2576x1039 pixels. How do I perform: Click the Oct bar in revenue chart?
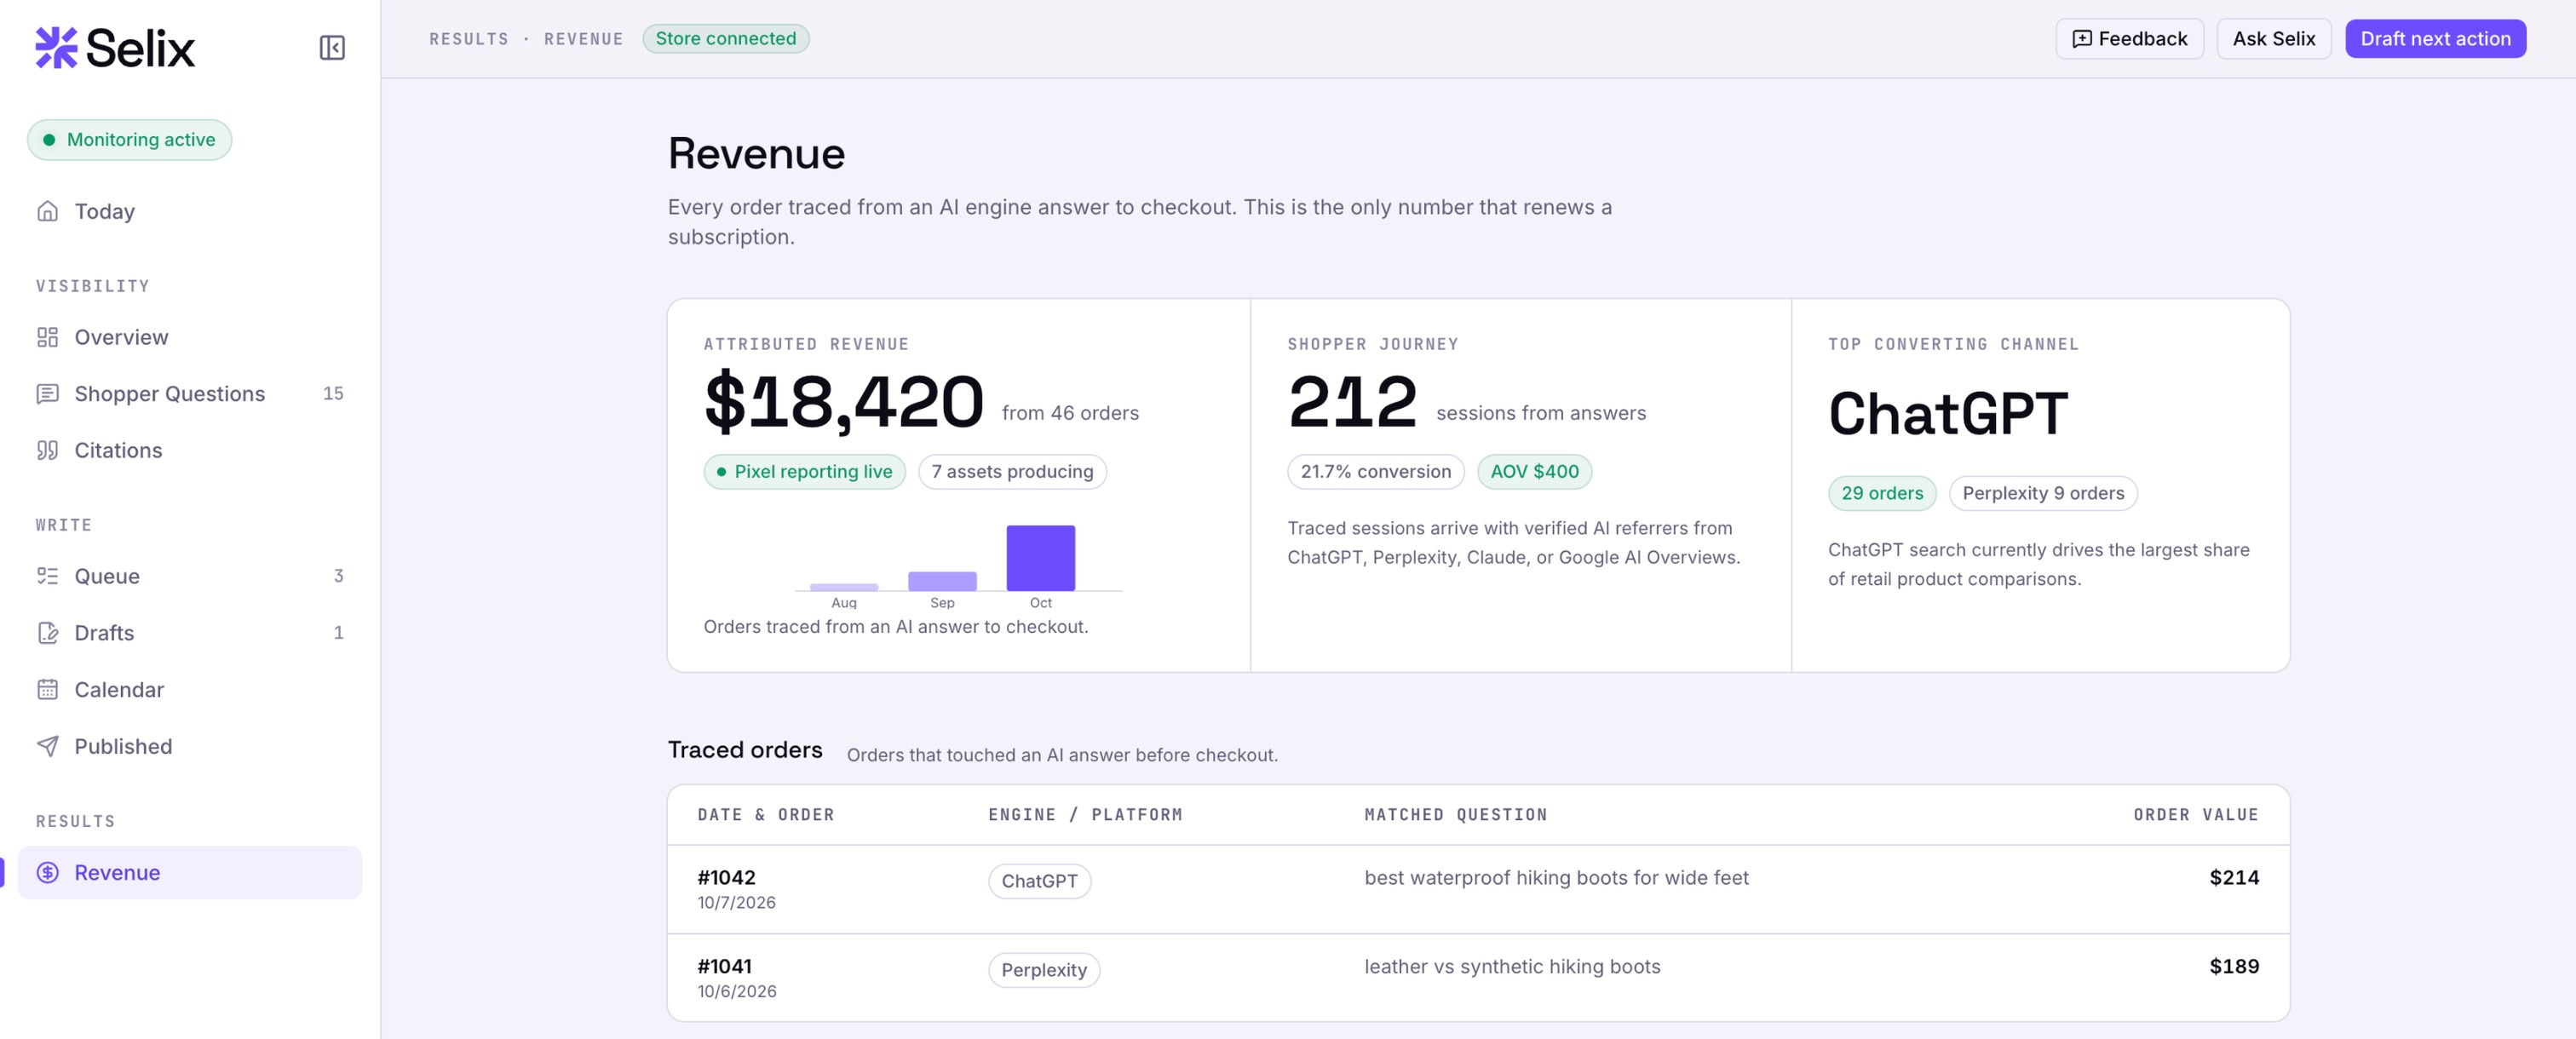[1040, 558]
